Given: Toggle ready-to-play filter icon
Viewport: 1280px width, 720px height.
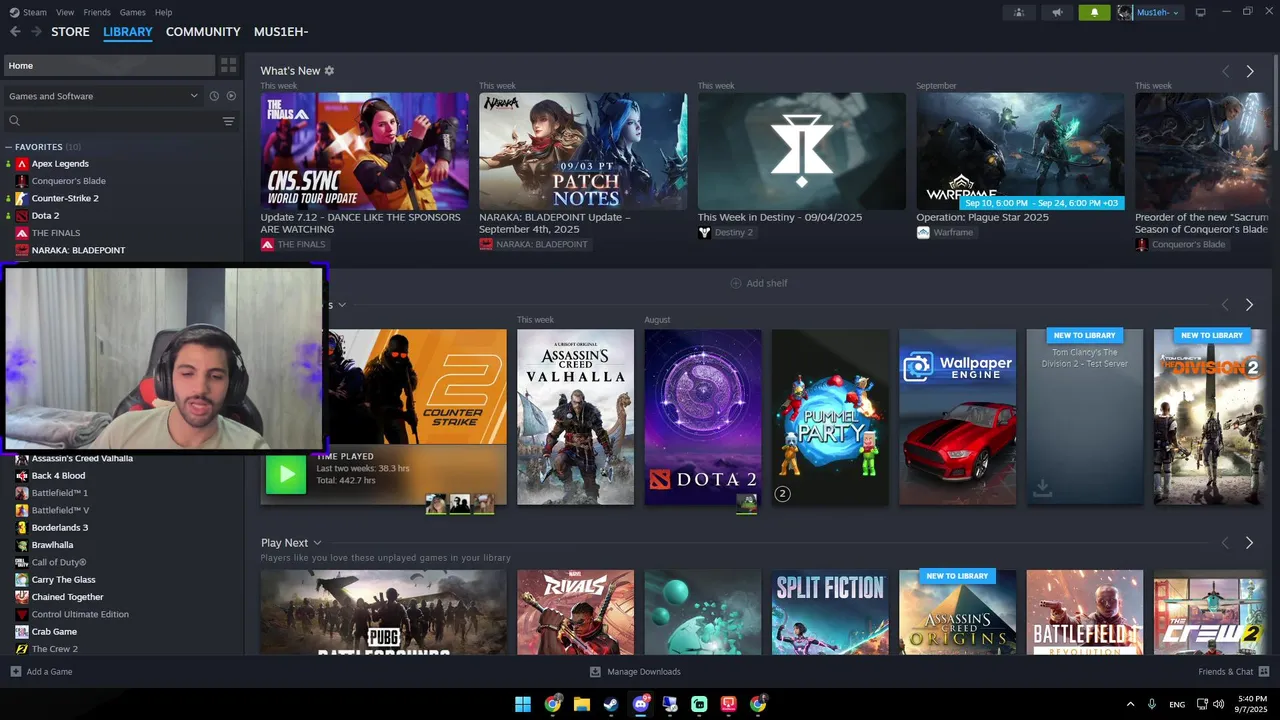Looking at the screenshot, I should pos(231,96).
